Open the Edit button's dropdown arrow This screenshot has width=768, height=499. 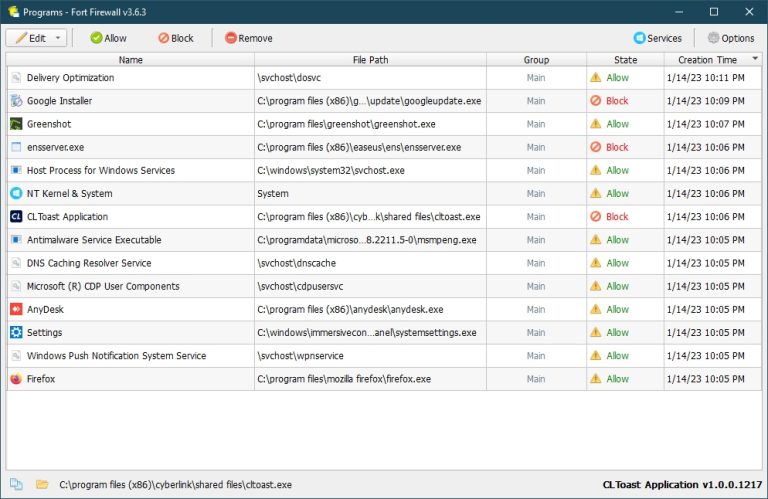(58, 38)
